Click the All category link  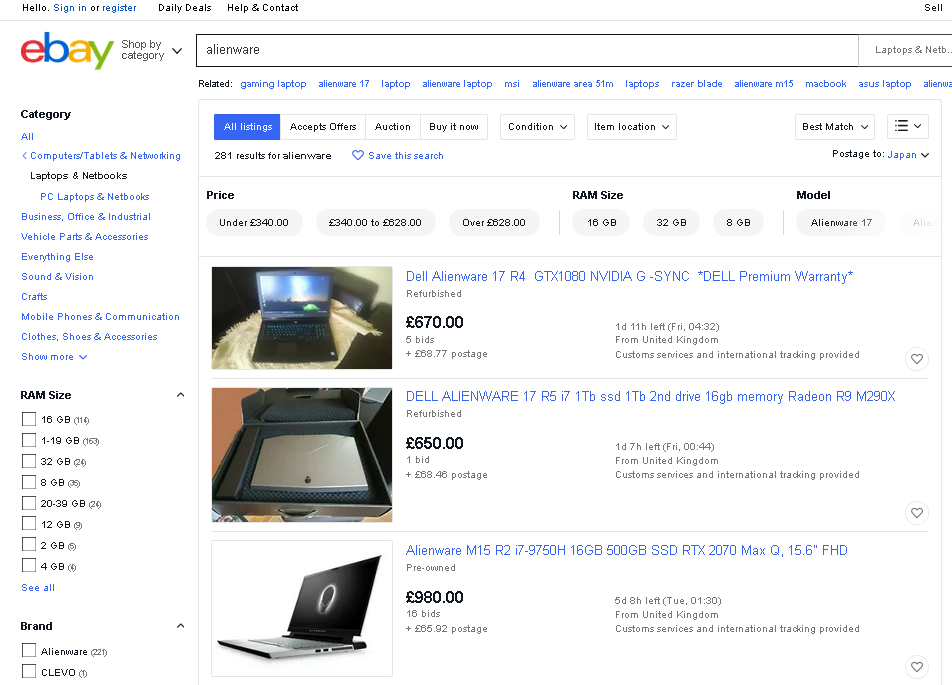(x=27, y=137)
